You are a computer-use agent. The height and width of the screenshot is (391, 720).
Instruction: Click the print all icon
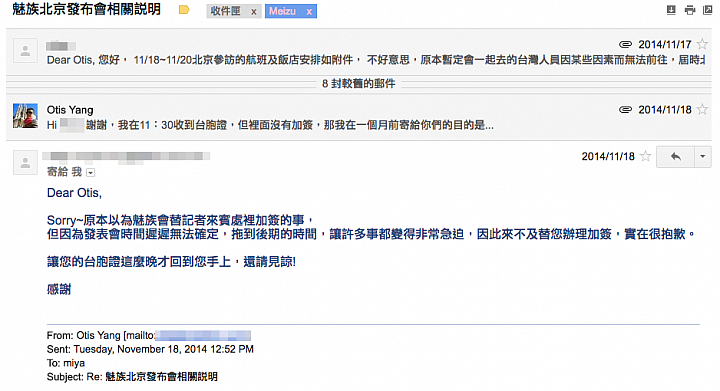[690, 10]
